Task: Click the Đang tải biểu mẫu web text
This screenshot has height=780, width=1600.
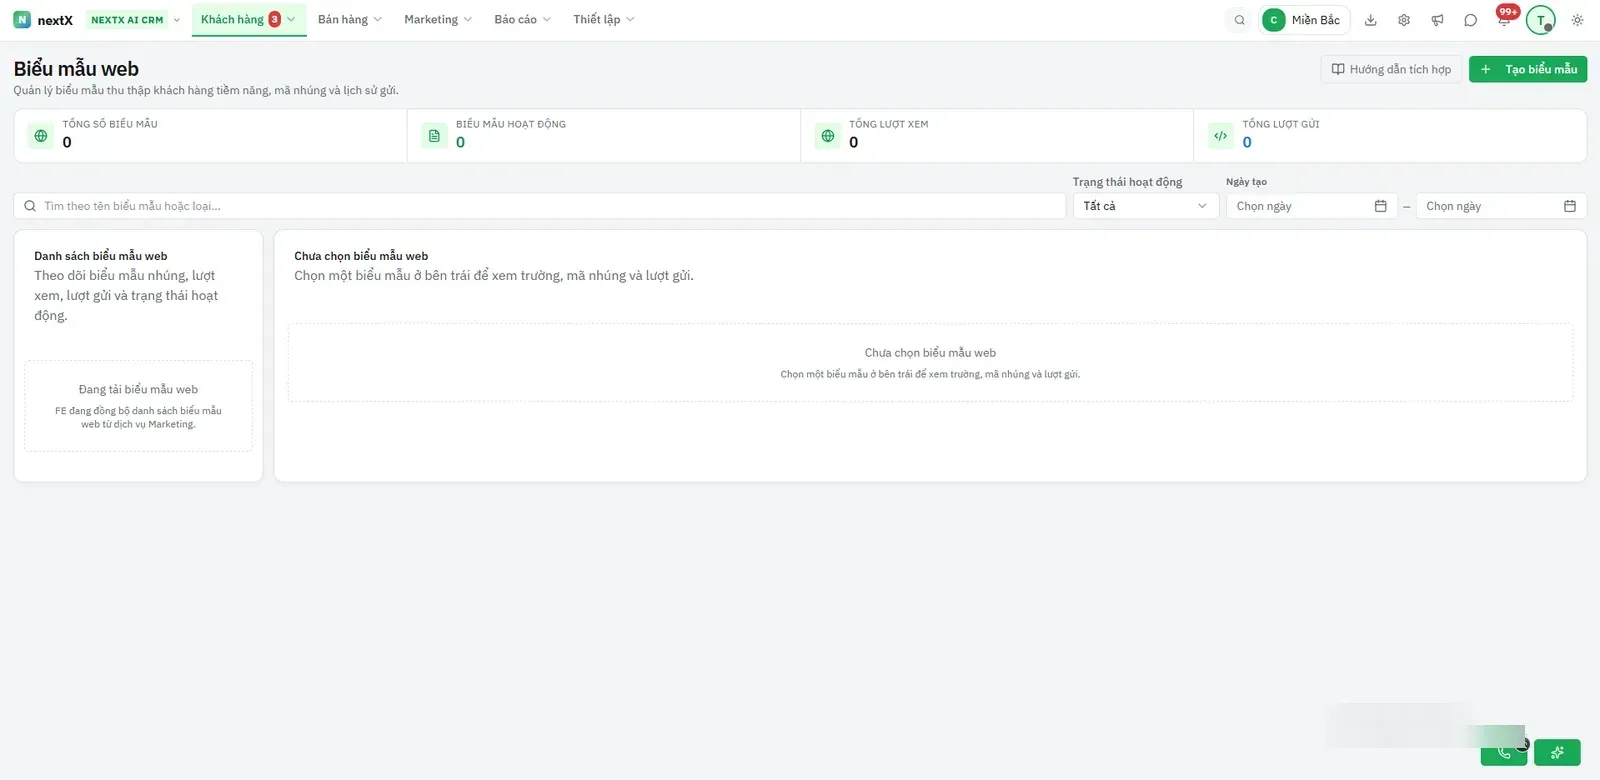Action: click(138, 390)
